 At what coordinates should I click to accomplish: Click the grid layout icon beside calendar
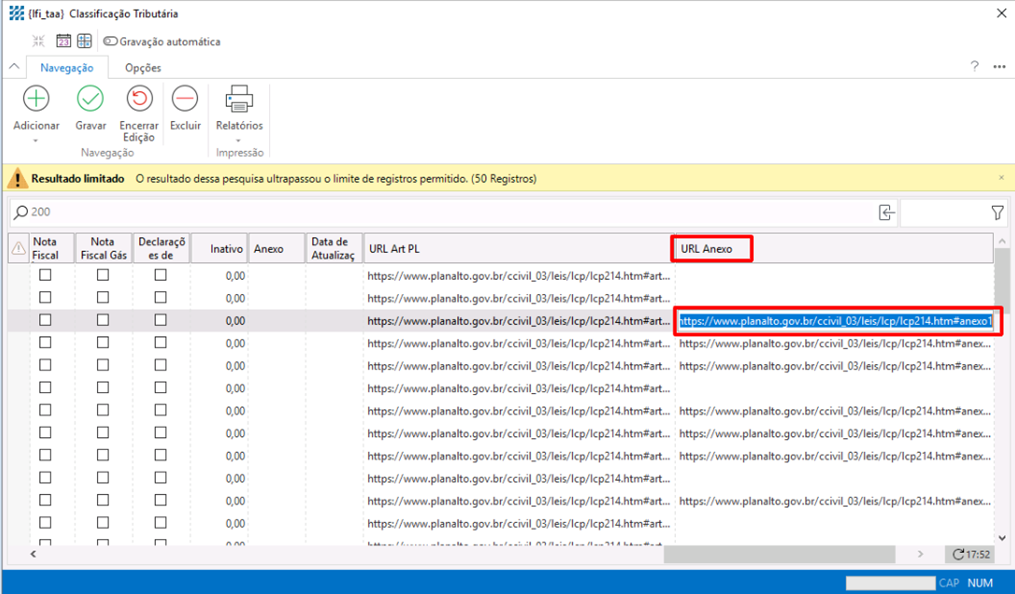click(84, 41)
